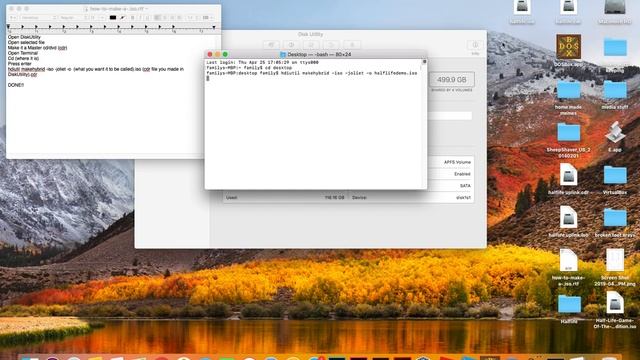The height and width of the screenshot is (360, 640).
Task: Click First Aid icon in Disk Utility toolbar
Action: point(271,44)
